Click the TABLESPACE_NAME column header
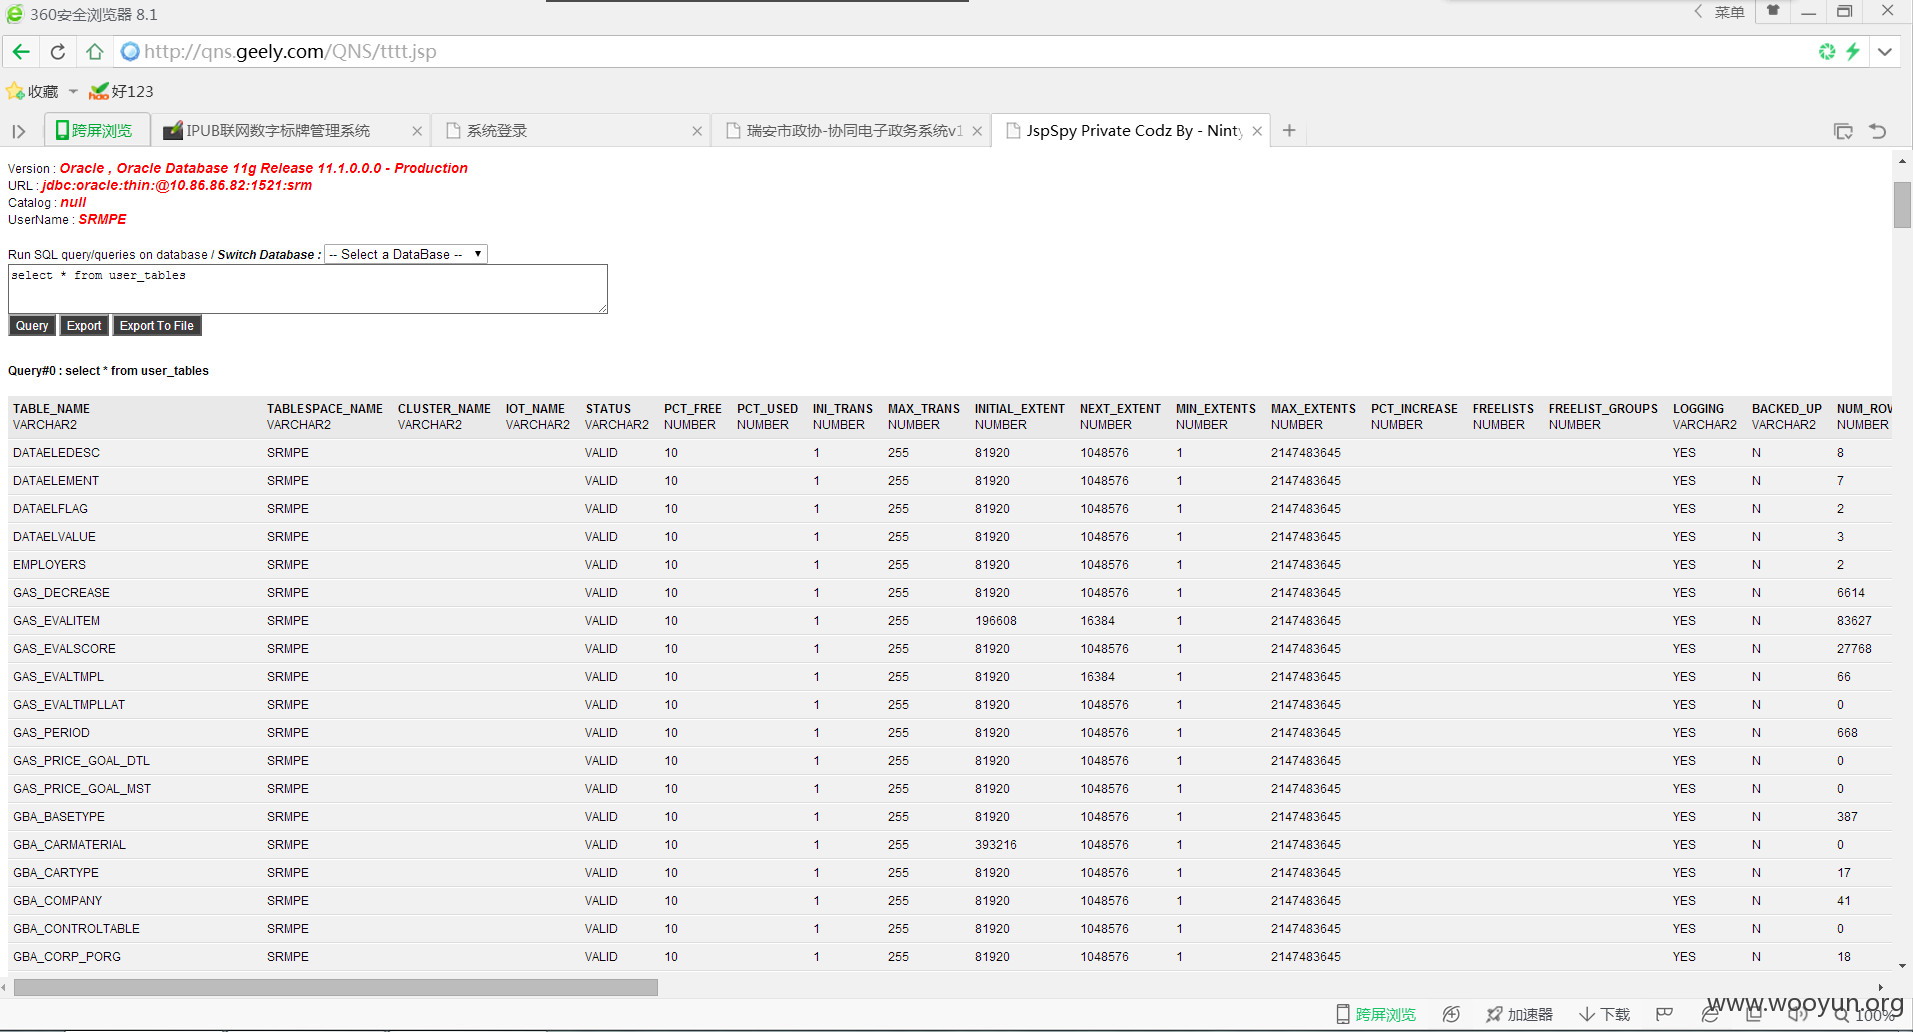The image size is (1913, 1032). 325,409
